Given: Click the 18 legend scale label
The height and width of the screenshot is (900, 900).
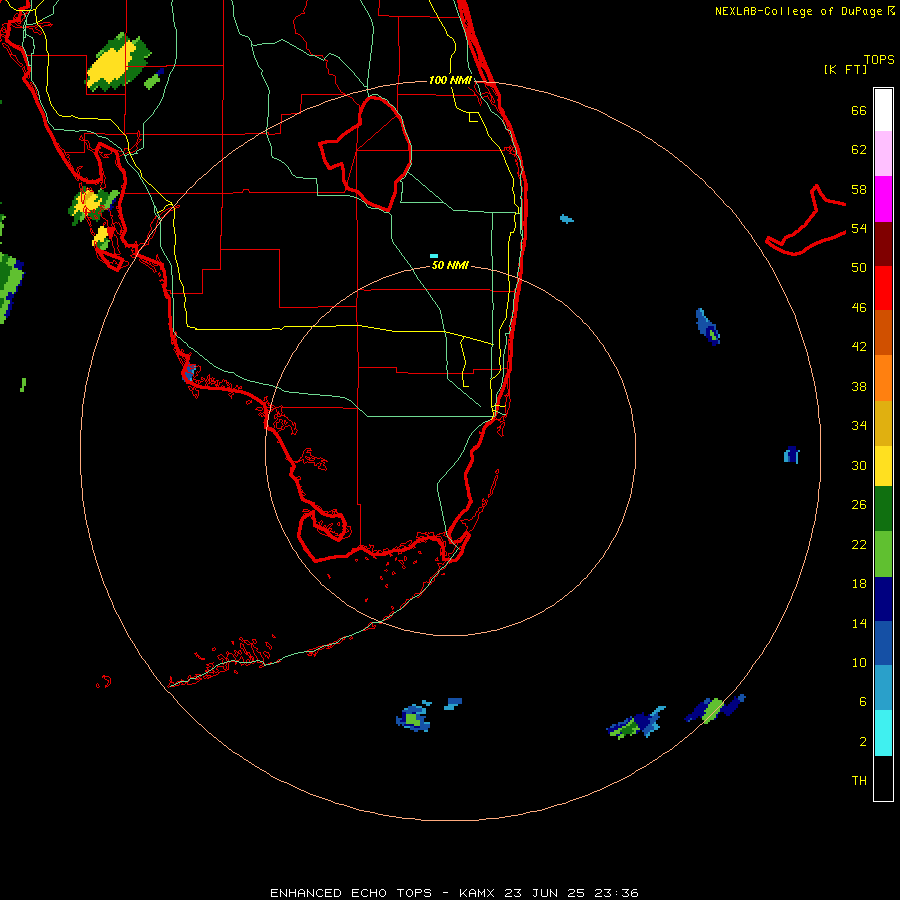Looking at the screenshot, I should click(859, 584).
